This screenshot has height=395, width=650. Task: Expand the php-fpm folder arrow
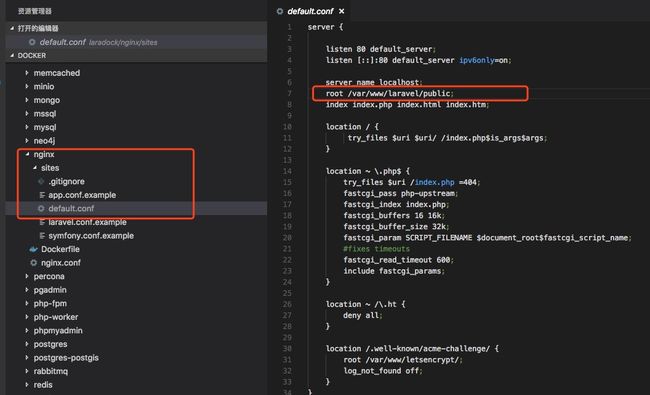(x=27, y=303)
